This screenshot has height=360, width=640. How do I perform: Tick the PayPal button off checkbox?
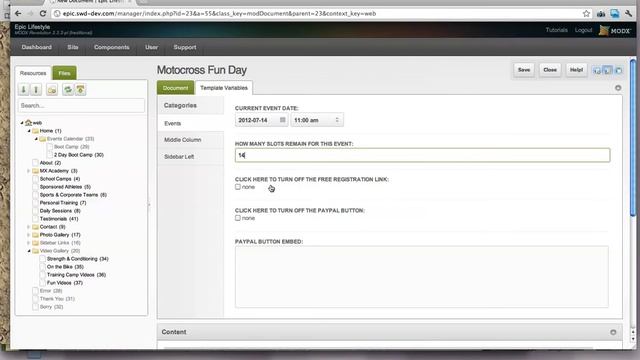[238, 218]
